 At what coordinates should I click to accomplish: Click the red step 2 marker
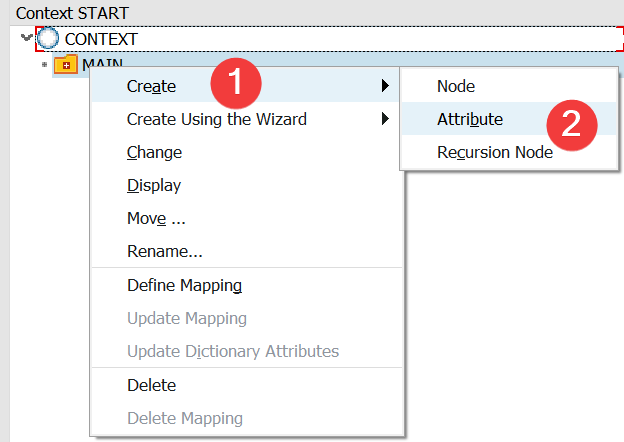click(571, 125)
